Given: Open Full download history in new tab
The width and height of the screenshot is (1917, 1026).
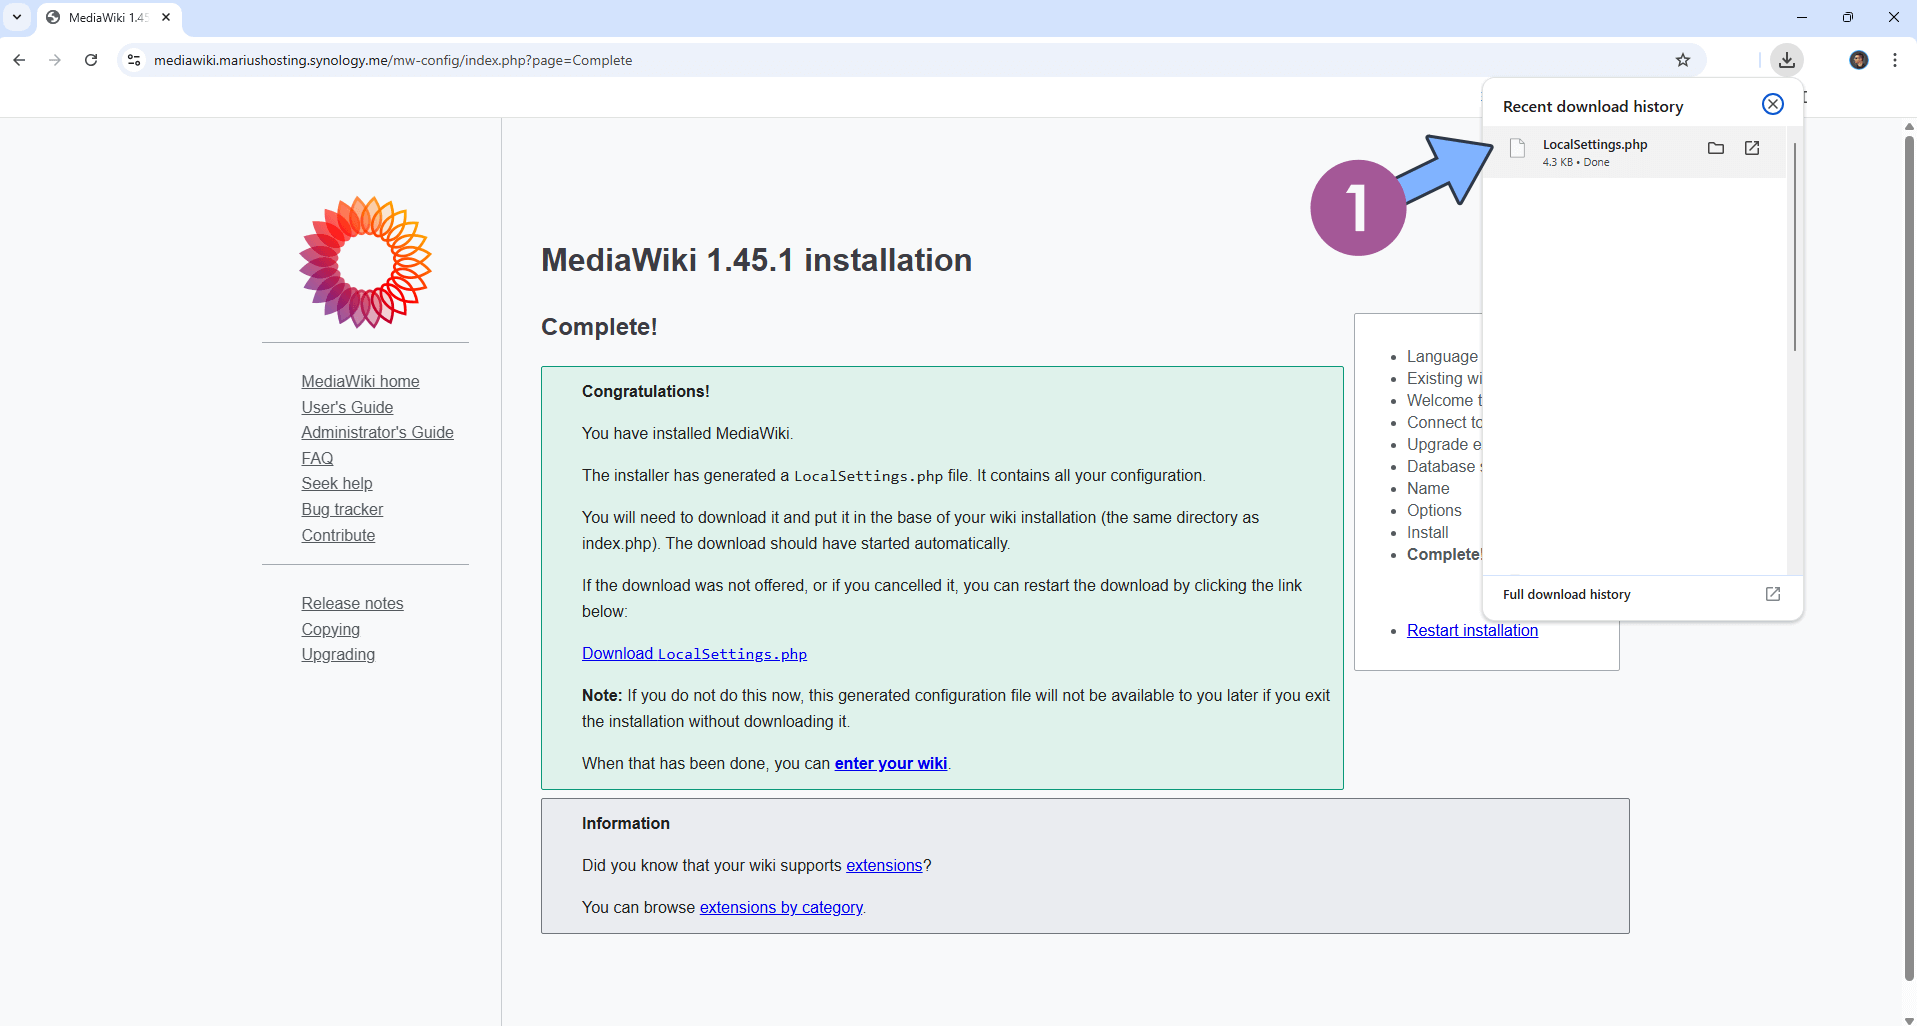Looking at the screenshot, I should click(1773, 594).
